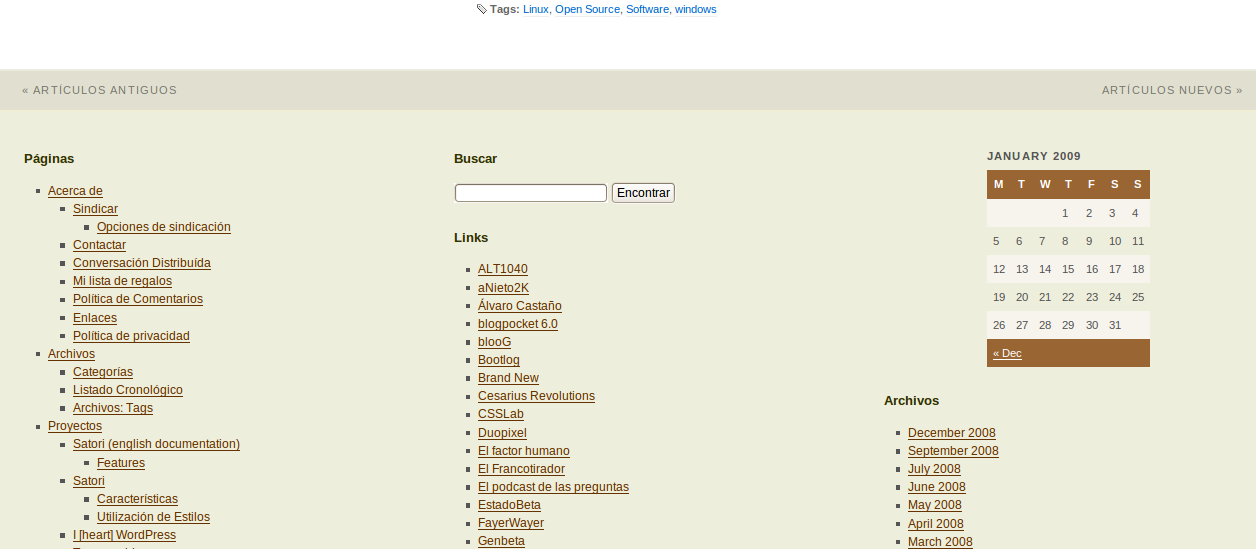Open Satori (english documentation) project page
Image resolution: width=1256 pixels, height=549 pixels.
(156, 444)
